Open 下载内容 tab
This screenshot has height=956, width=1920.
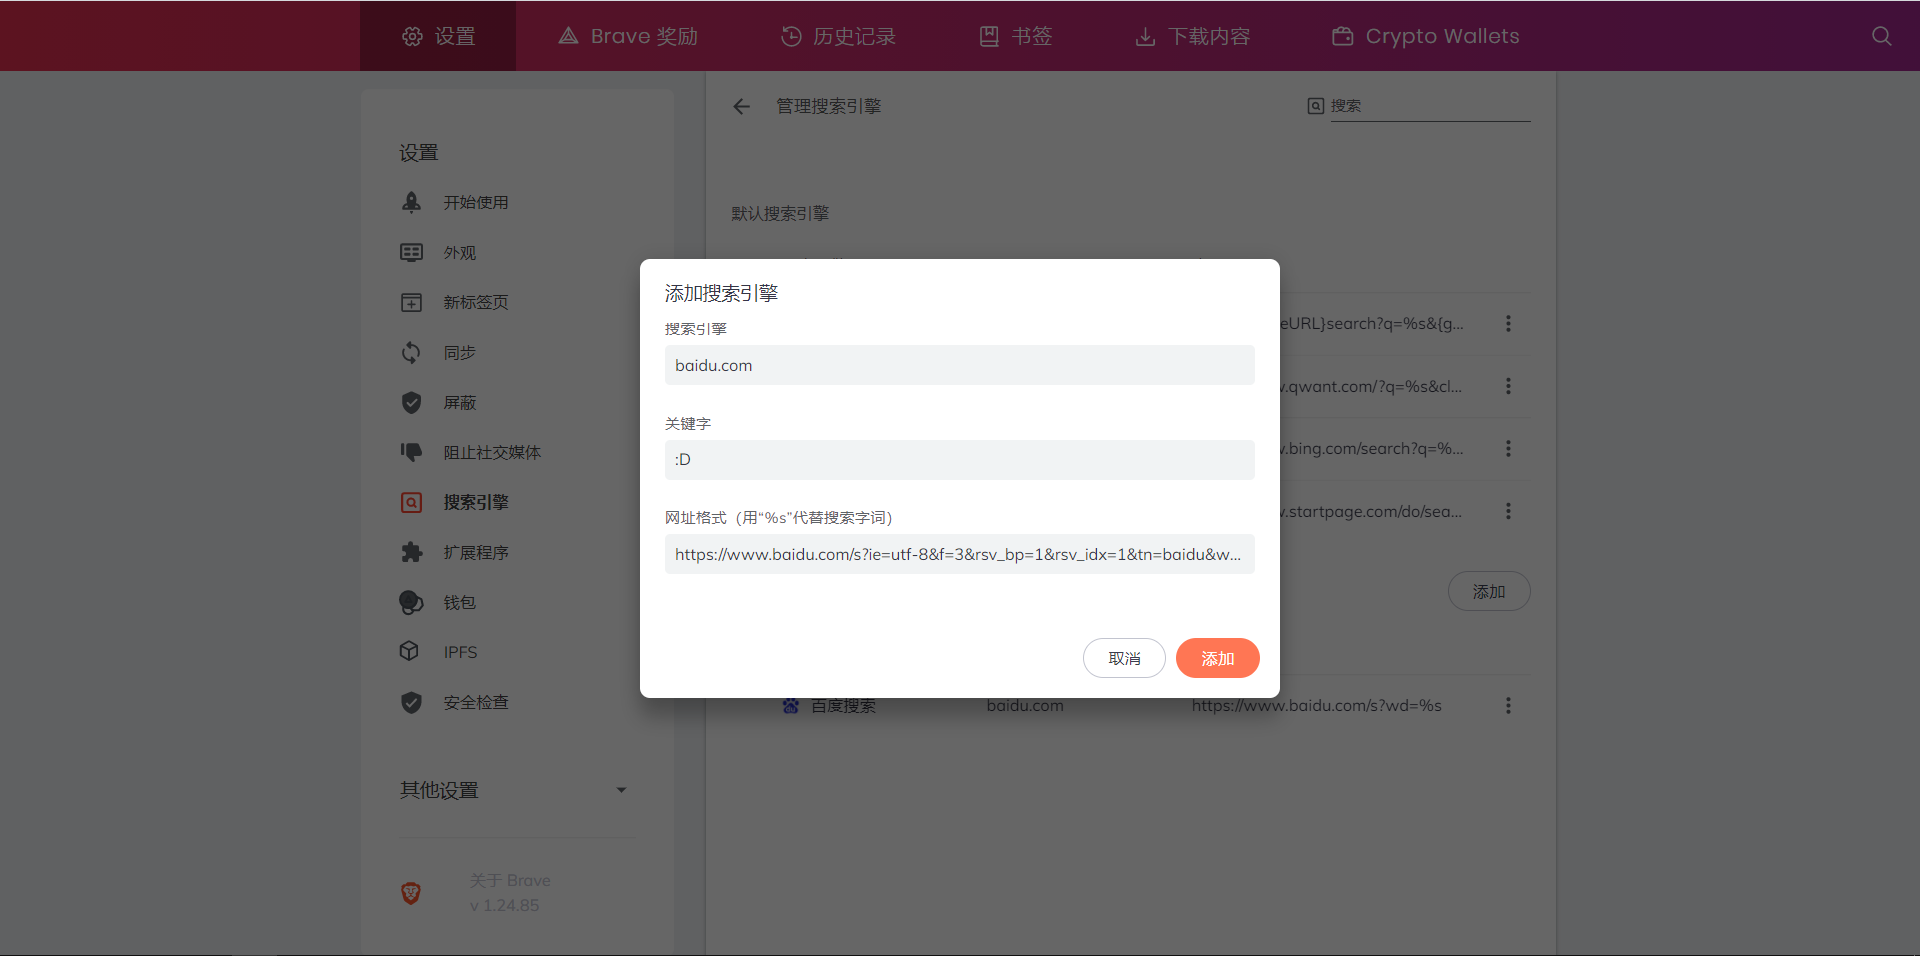coord(1192,36)
